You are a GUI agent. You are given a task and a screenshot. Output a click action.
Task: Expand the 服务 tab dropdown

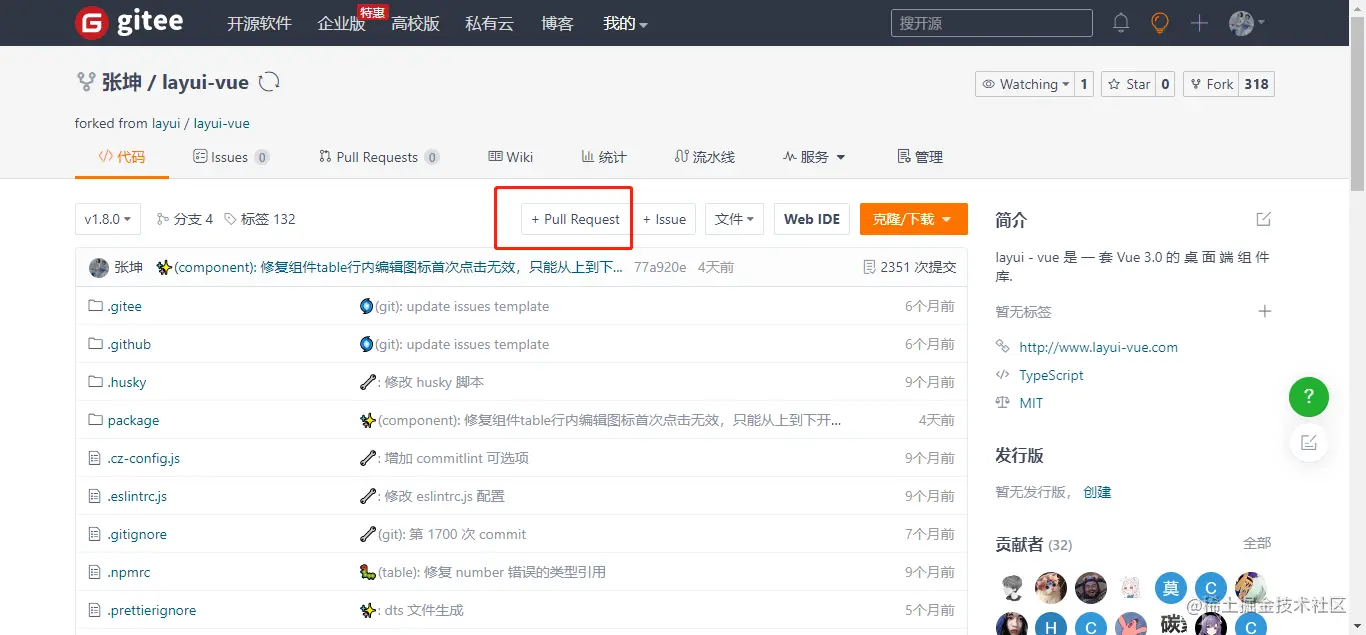814,157
